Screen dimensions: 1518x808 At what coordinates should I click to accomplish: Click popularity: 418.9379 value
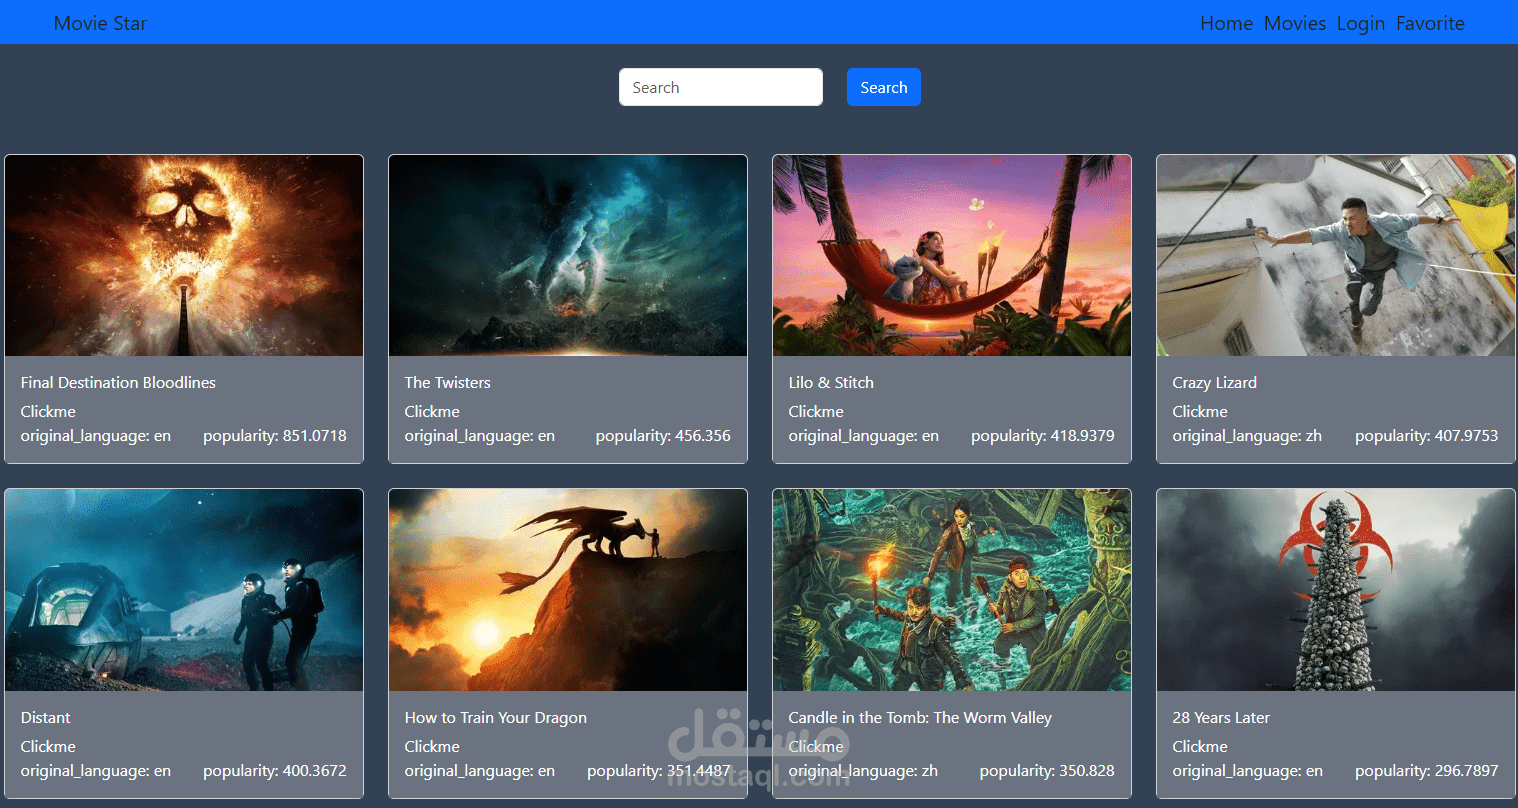[1043, 436]
